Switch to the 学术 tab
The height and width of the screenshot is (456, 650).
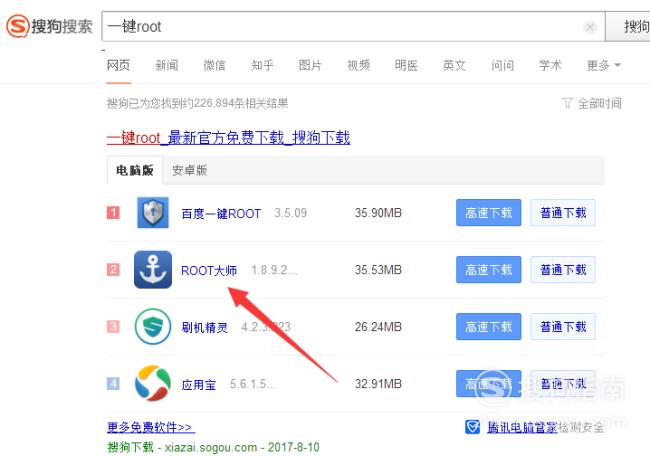550,65
